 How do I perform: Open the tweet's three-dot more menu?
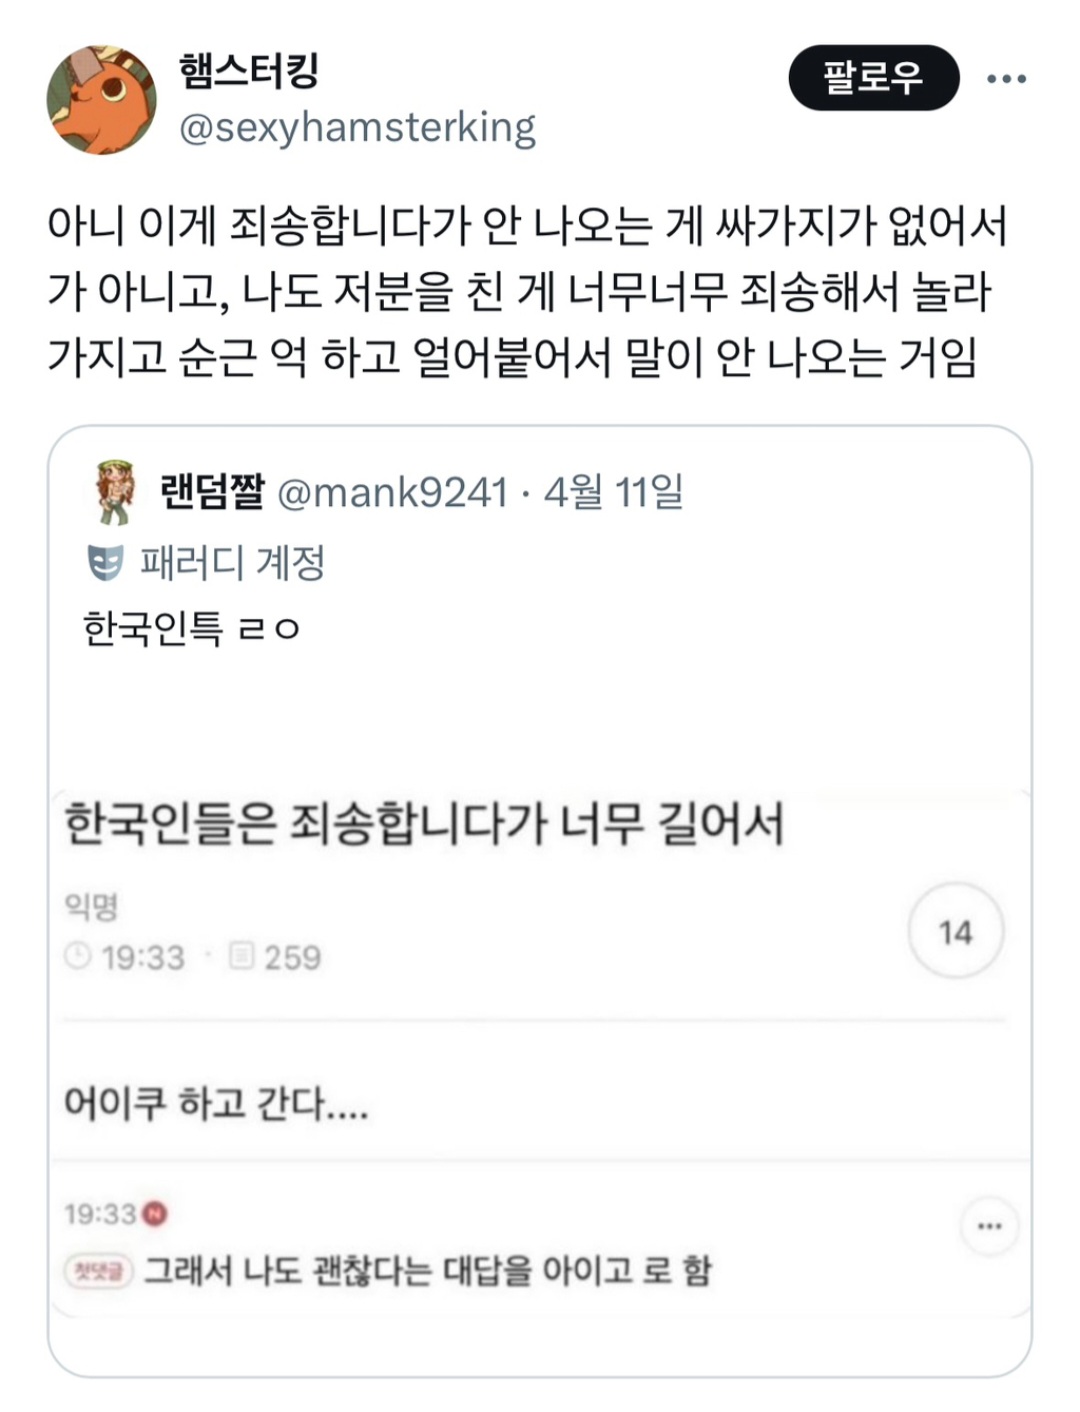click(x=1006, y=79)
